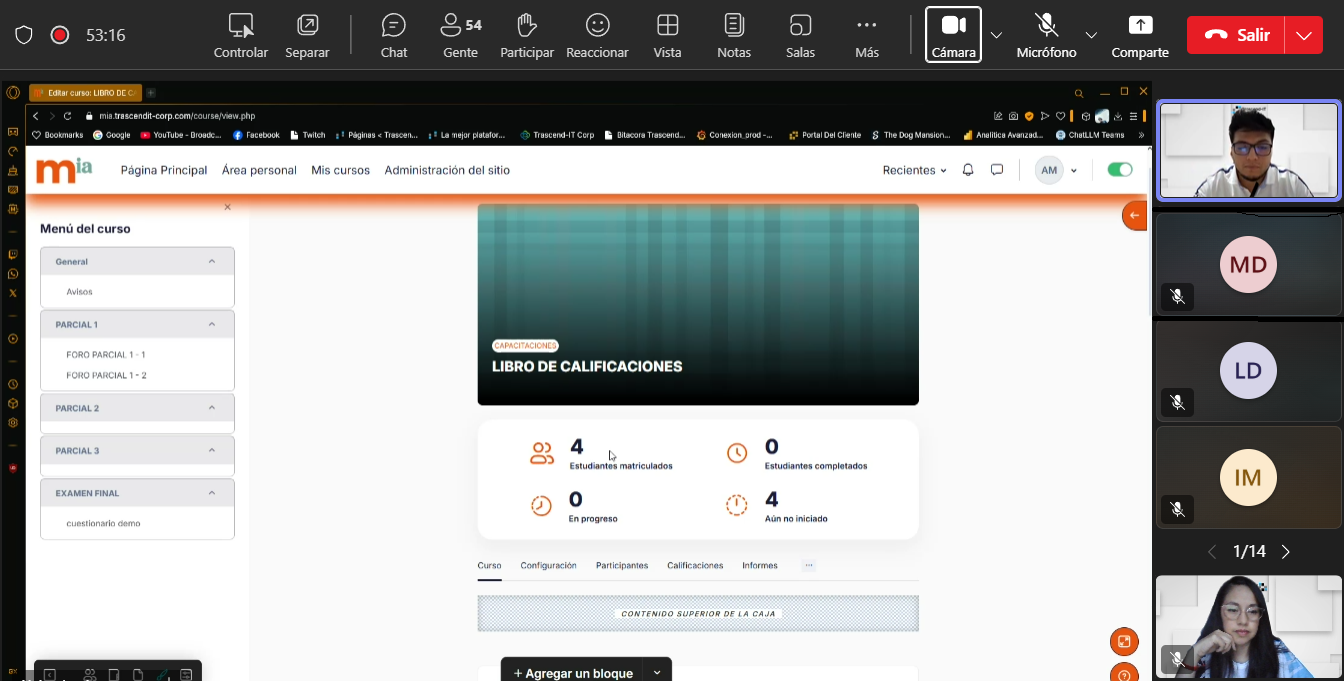This screenshot has width=1344, height=681.
Task: Expand the Recientes dropdown
Action: click(x=914, y=170)
